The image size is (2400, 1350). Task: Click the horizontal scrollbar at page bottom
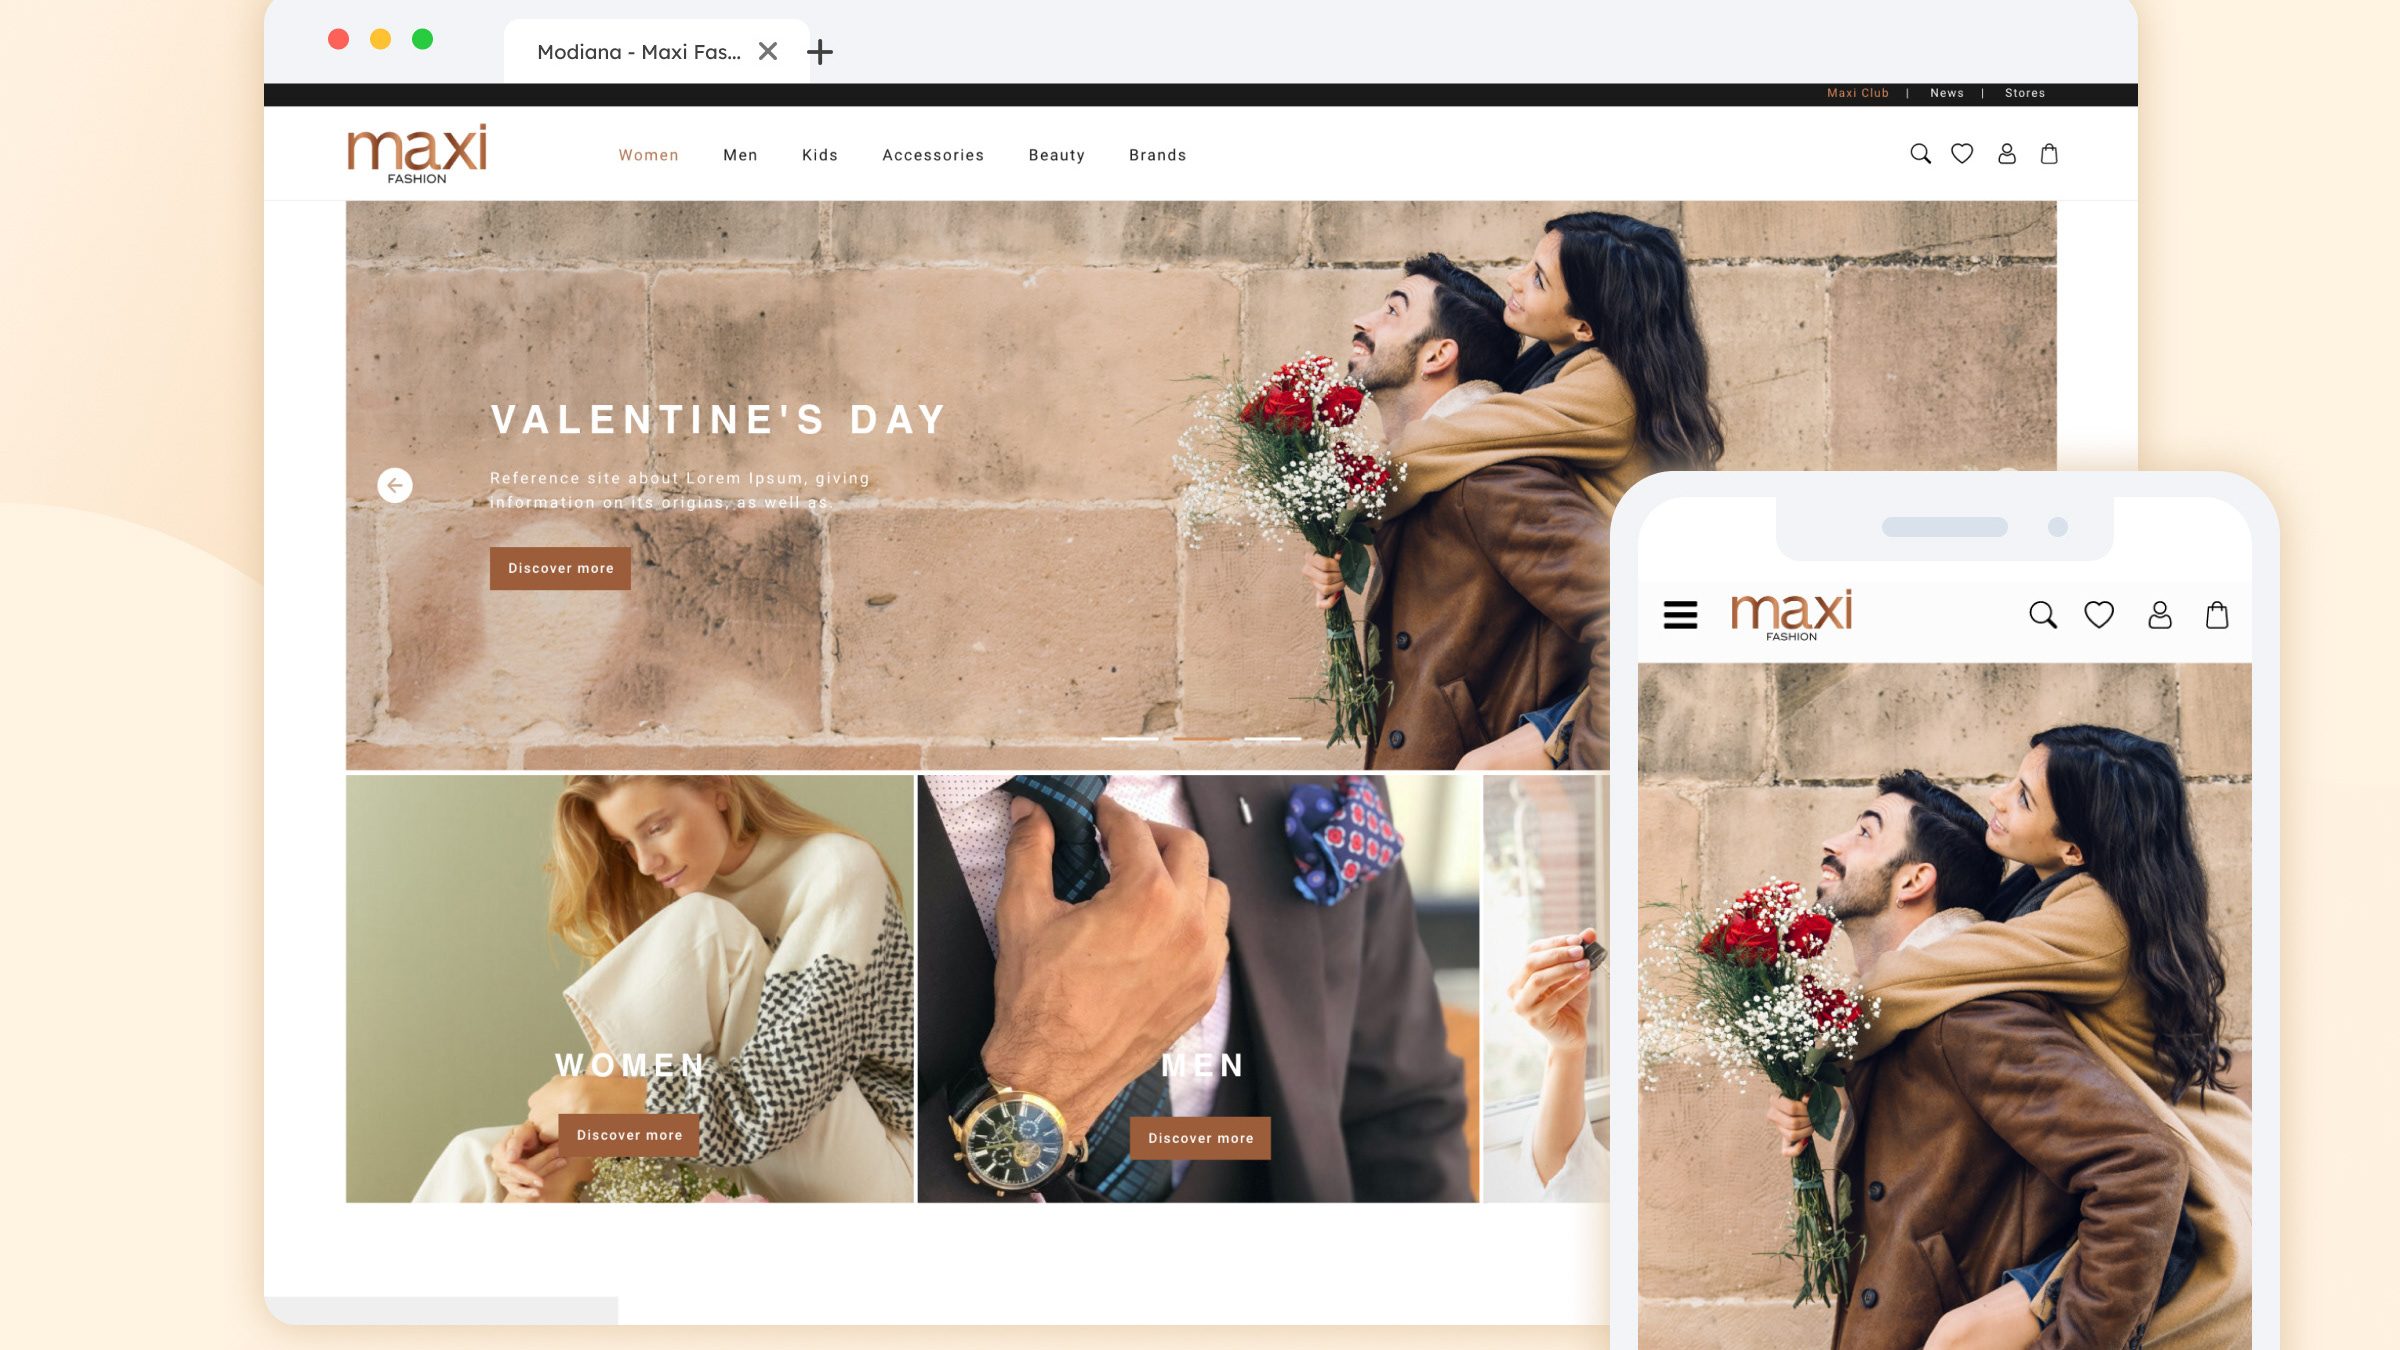[x=441, y=1311]
